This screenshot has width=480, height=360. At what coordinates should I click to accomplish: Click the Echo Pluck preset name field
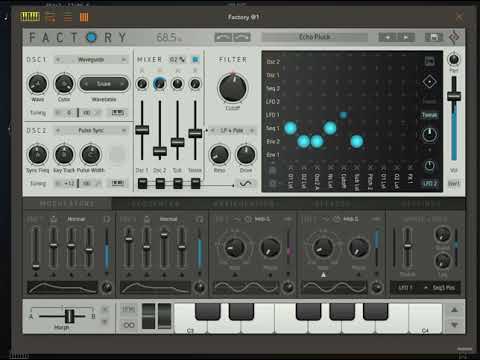coord(315,37)
